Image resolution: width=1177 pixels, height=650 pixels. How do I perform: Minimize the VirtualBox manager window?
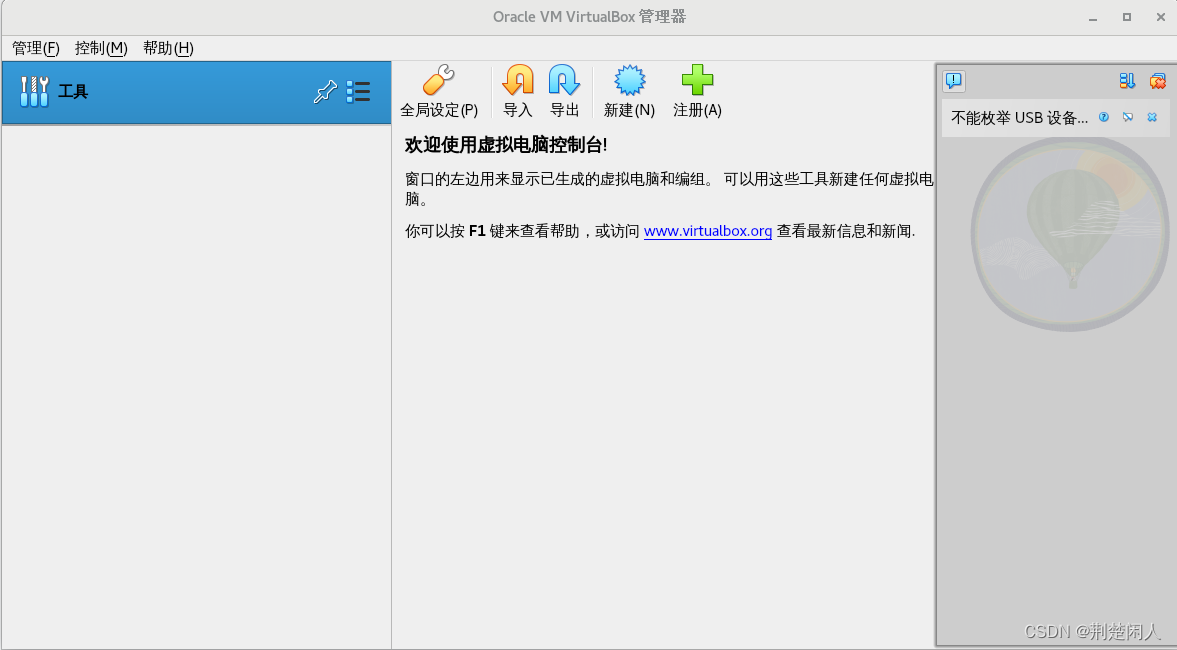click(x=1093, y=17)
